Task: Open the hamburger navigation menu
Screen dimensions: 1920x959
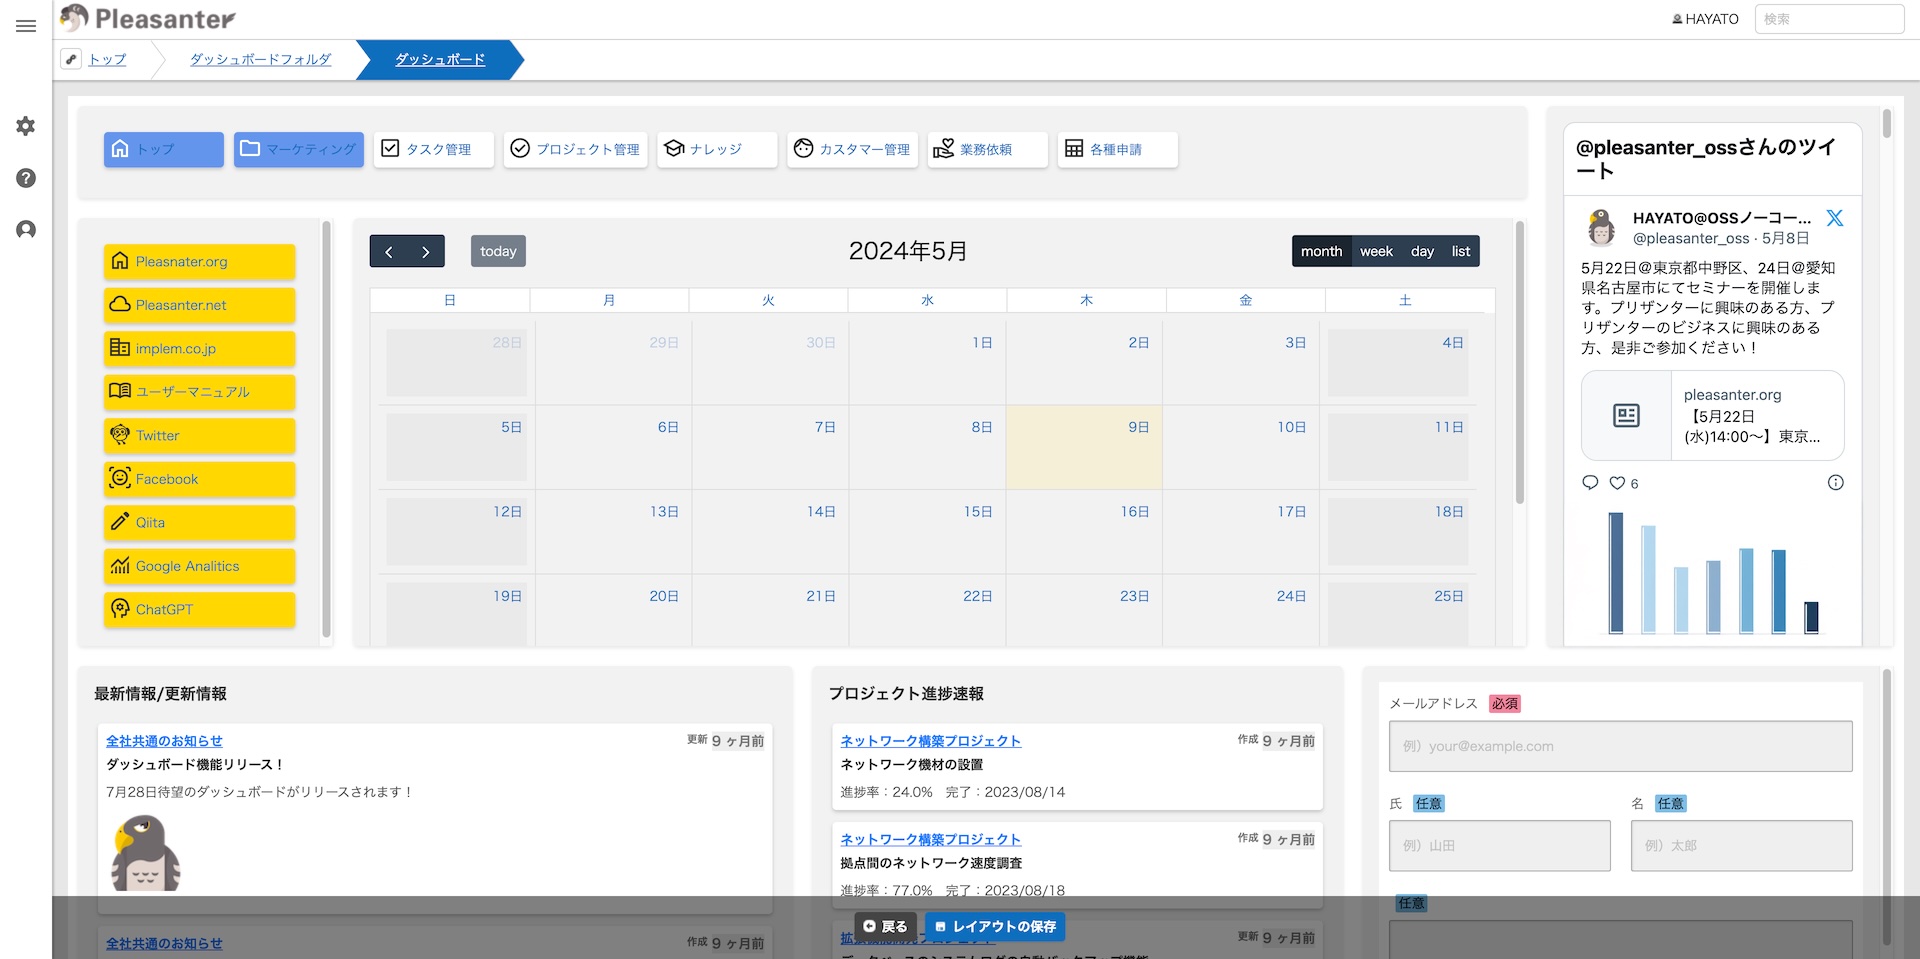Action: click(26, 26)
